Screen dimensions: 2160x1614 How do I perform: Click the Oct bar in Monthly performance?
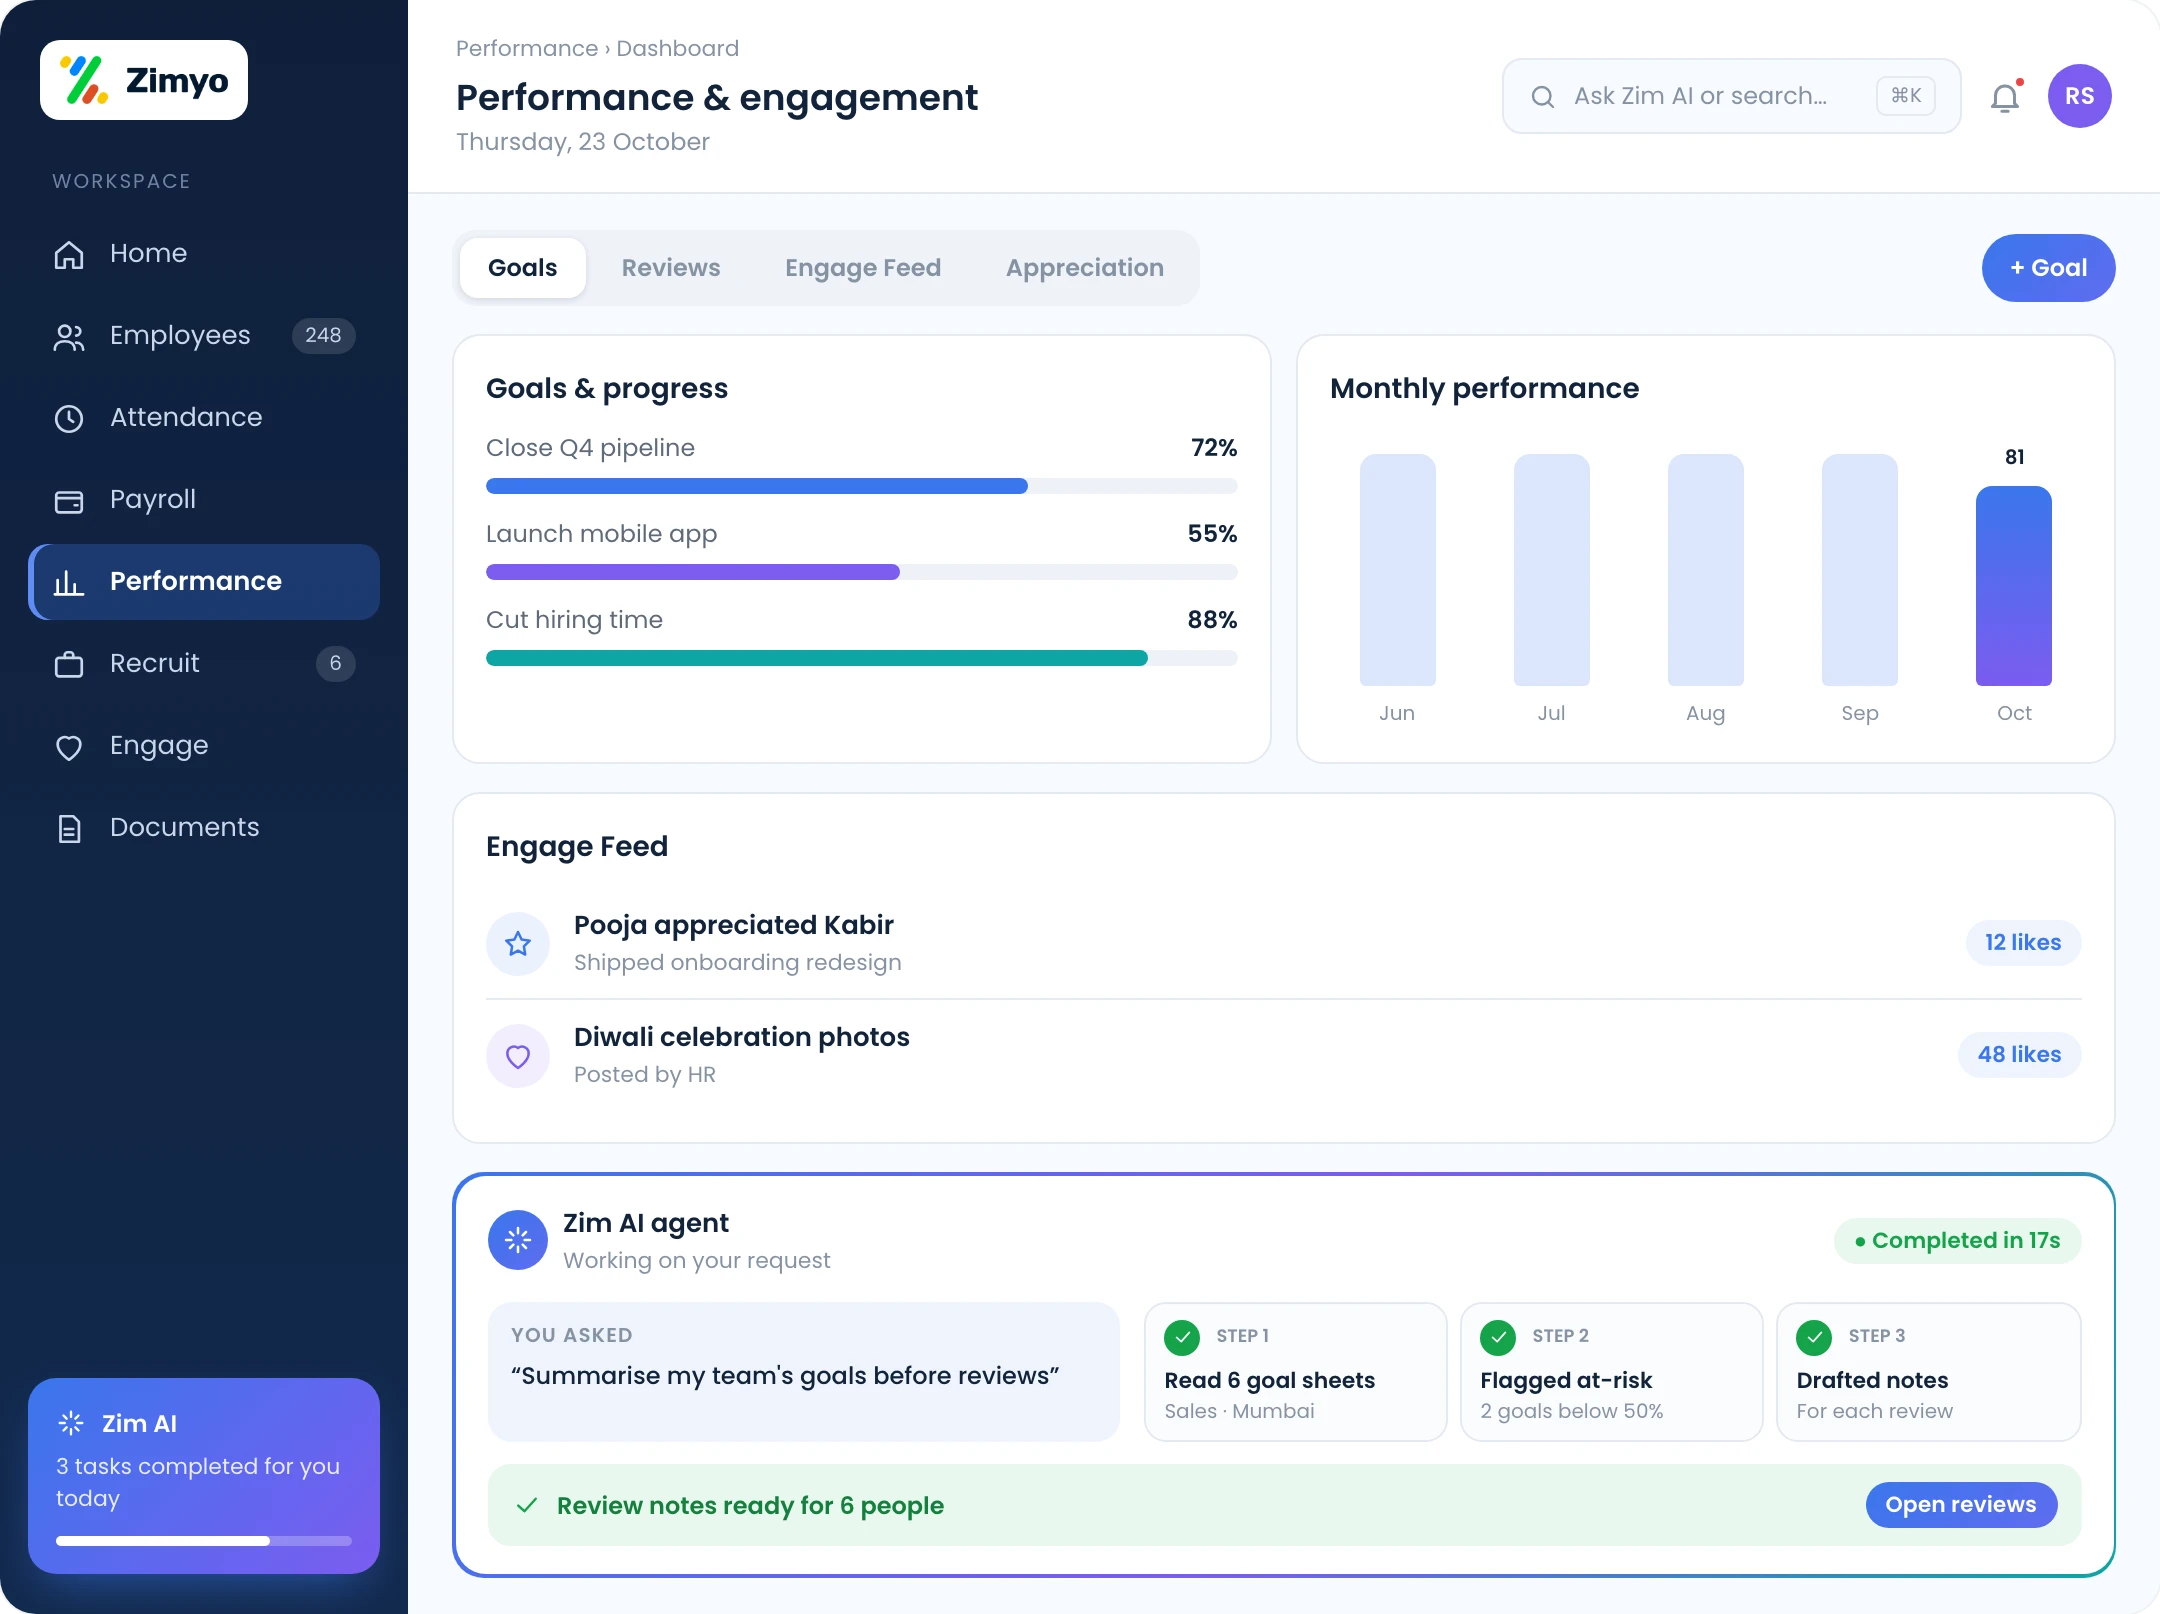click(x=2014, y=586)
